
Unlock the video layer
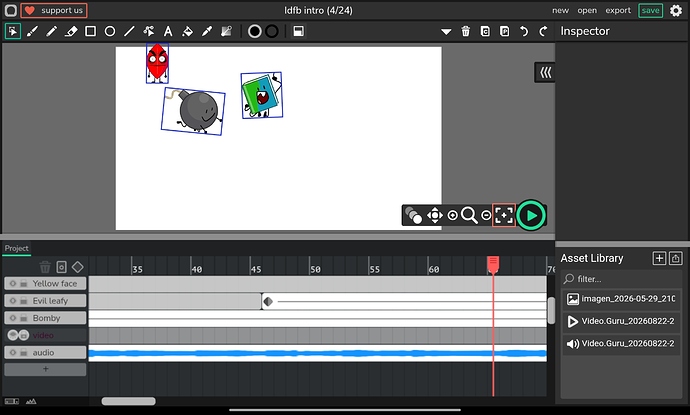coord(24,335)
